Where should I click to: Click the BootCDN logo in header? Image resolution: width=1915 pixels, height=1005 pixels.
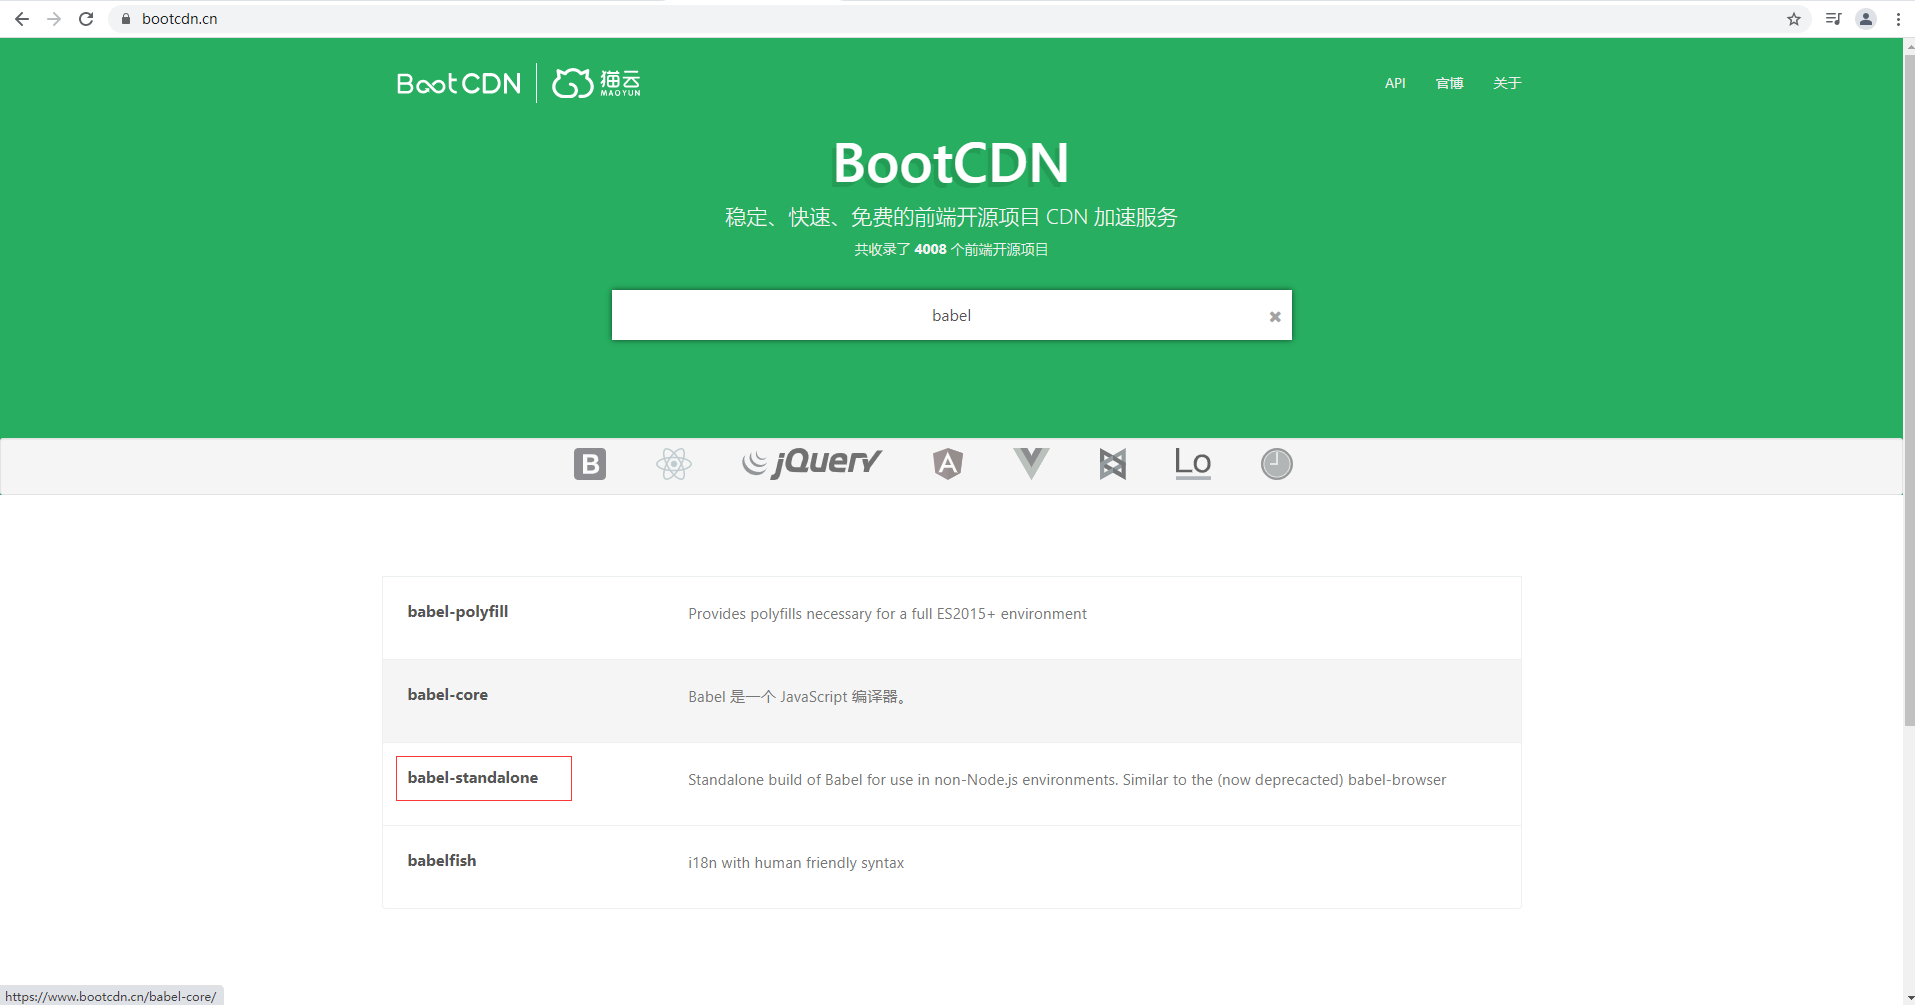click(x=459, y=83)
